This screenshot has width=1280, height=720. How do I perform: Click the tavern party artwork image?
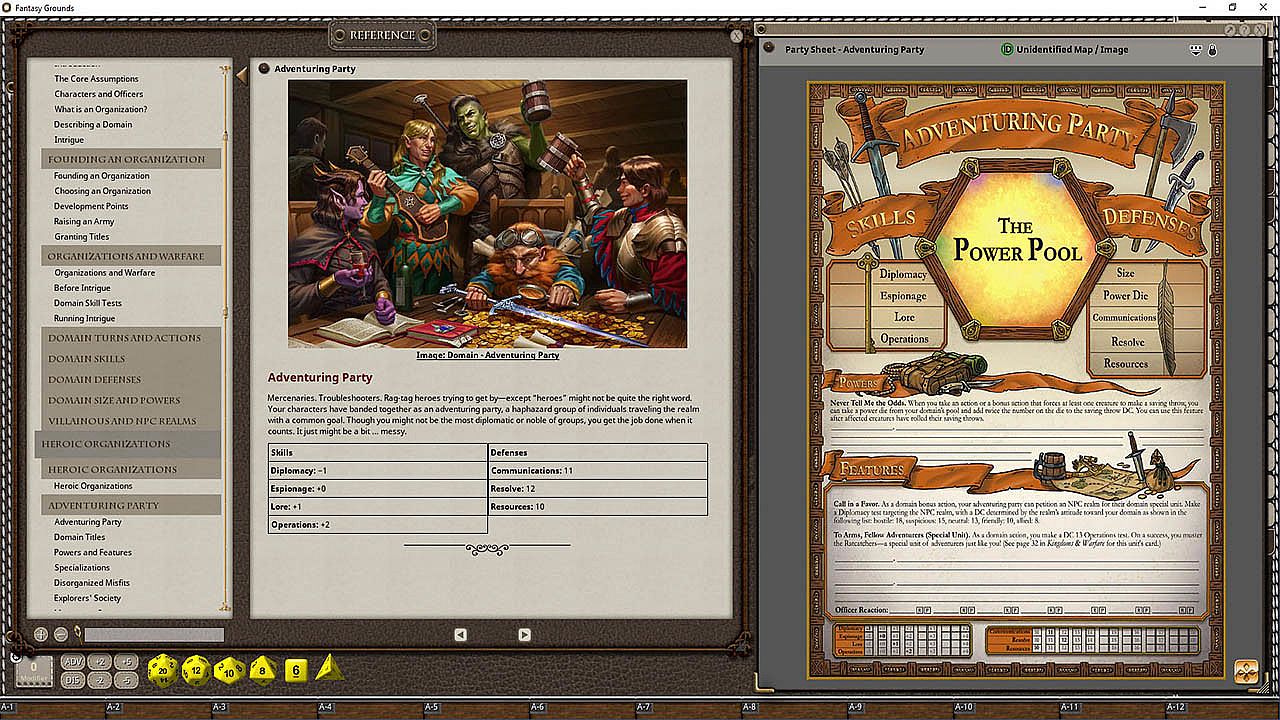488,214
